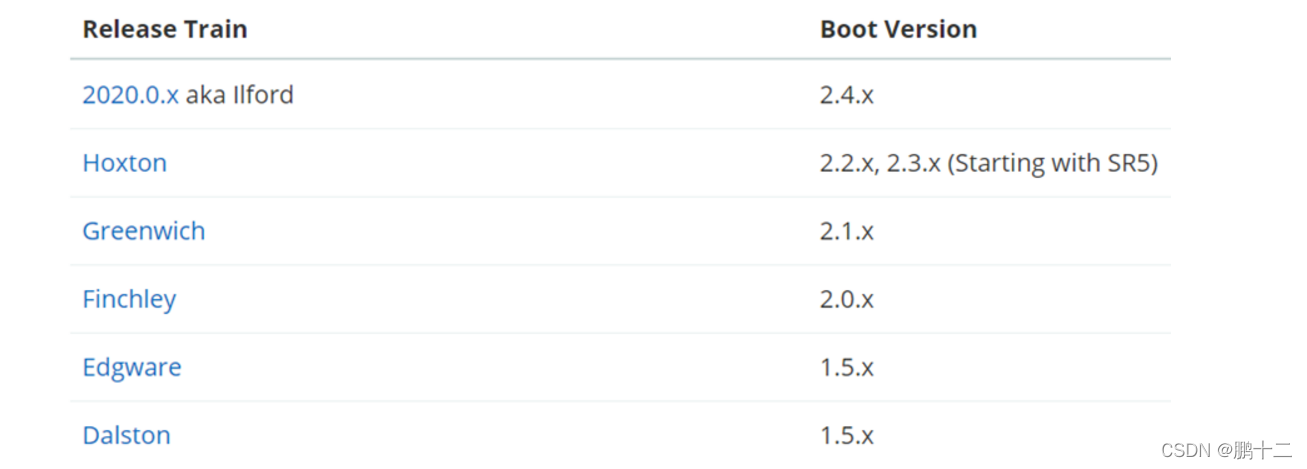Screen dimensions: 1307x469
Task: Click the Edgware link
Action: [132, 367]
